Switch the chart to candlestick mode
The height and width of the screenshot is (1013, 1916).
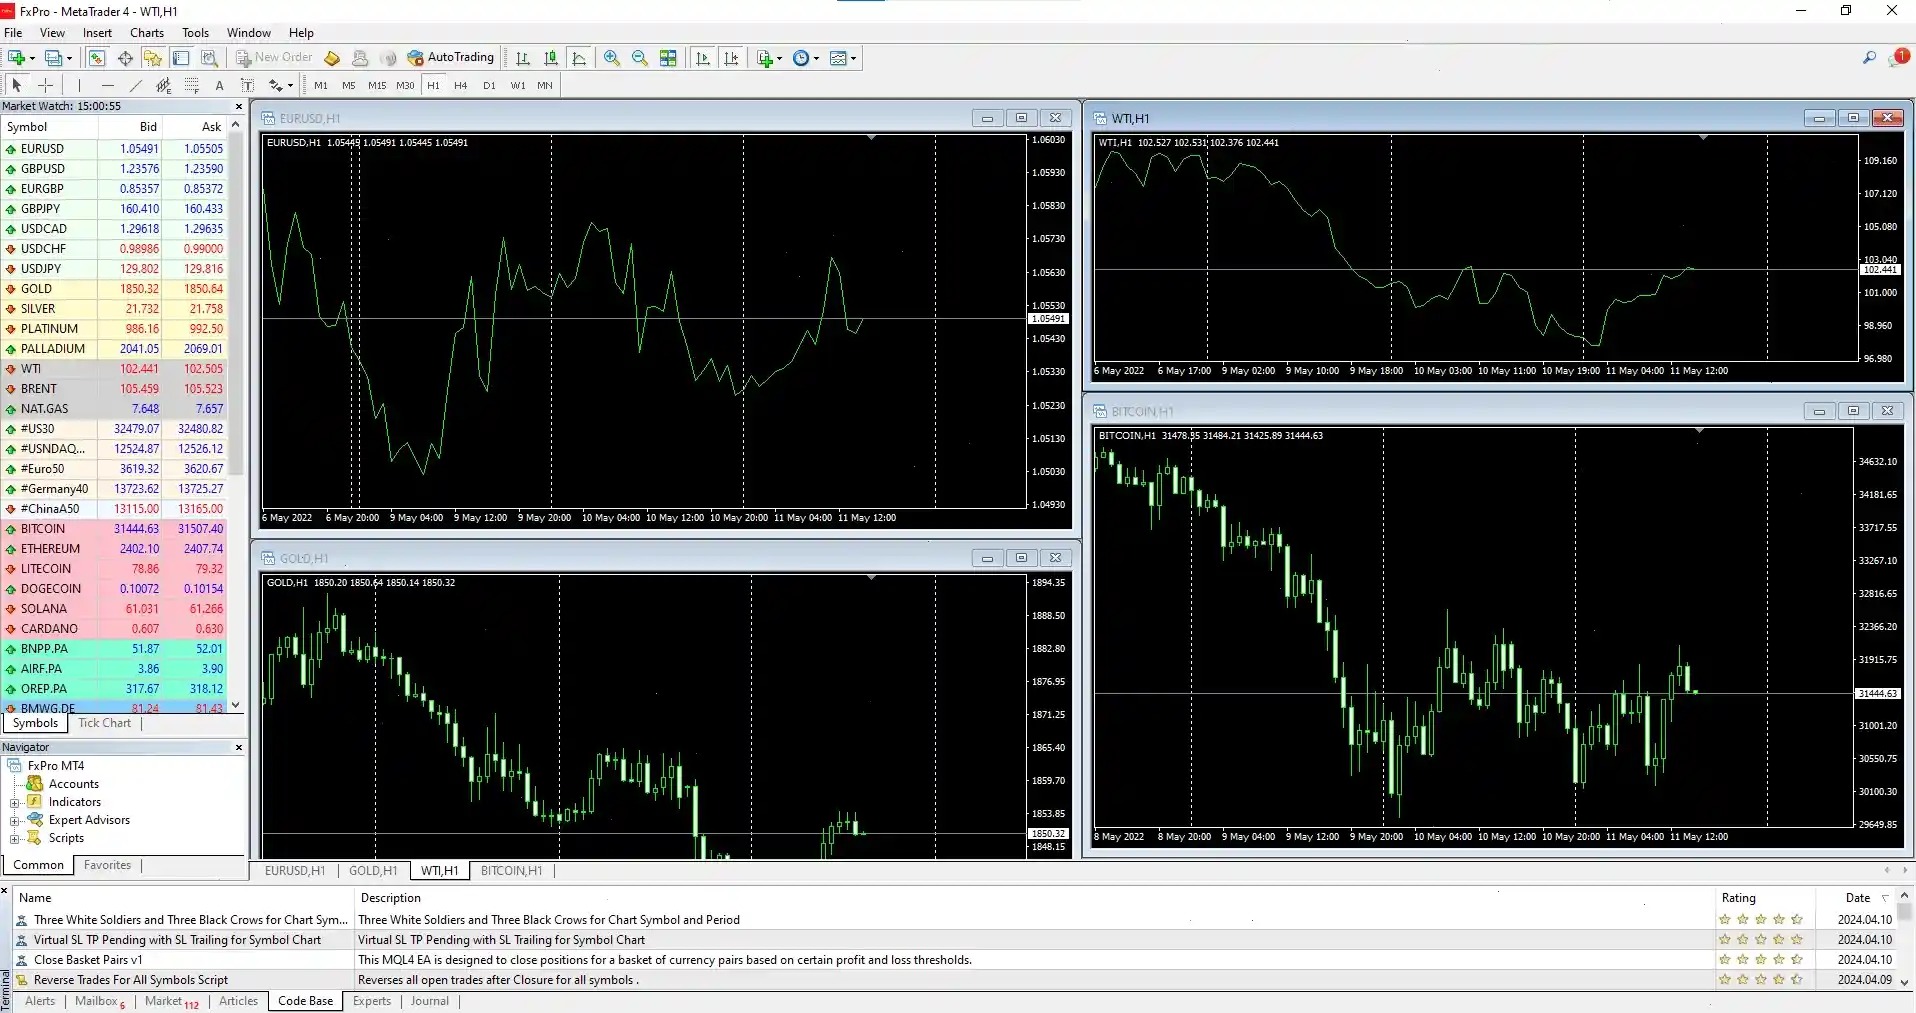[551, 57]
